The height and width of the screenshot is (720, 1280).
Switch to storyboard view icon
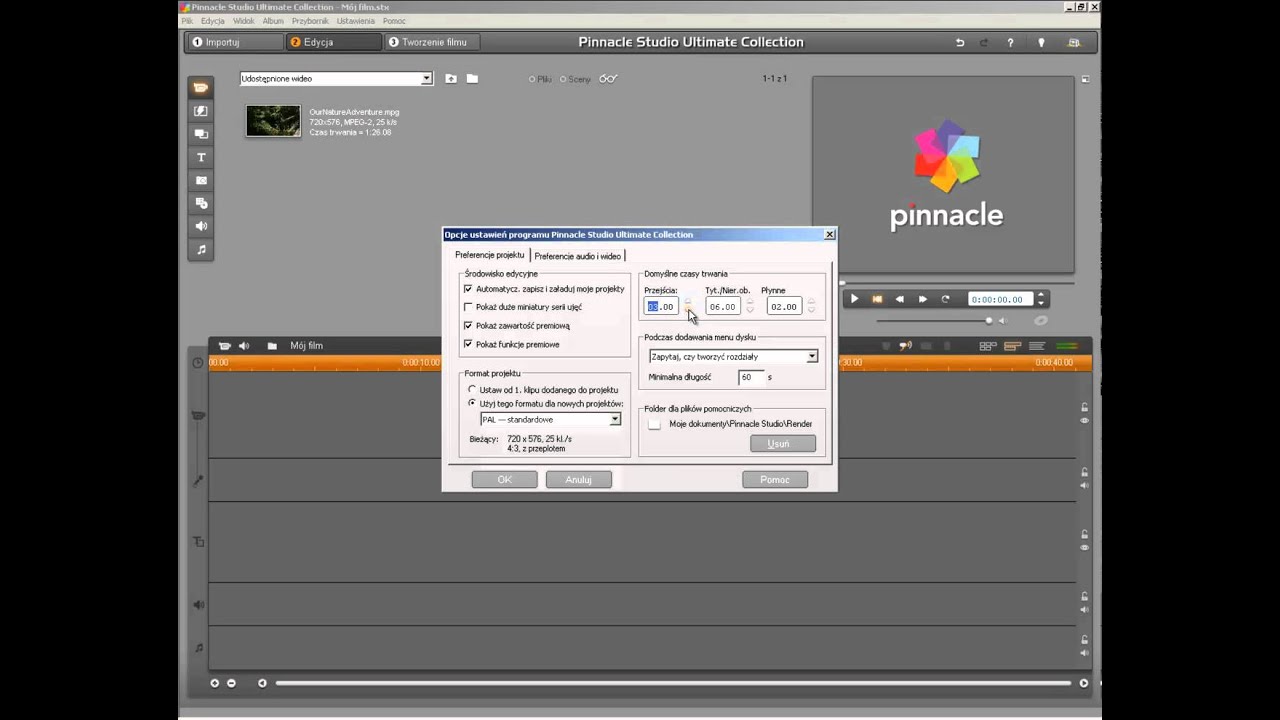pyautogui.click(x=988, y=346)
